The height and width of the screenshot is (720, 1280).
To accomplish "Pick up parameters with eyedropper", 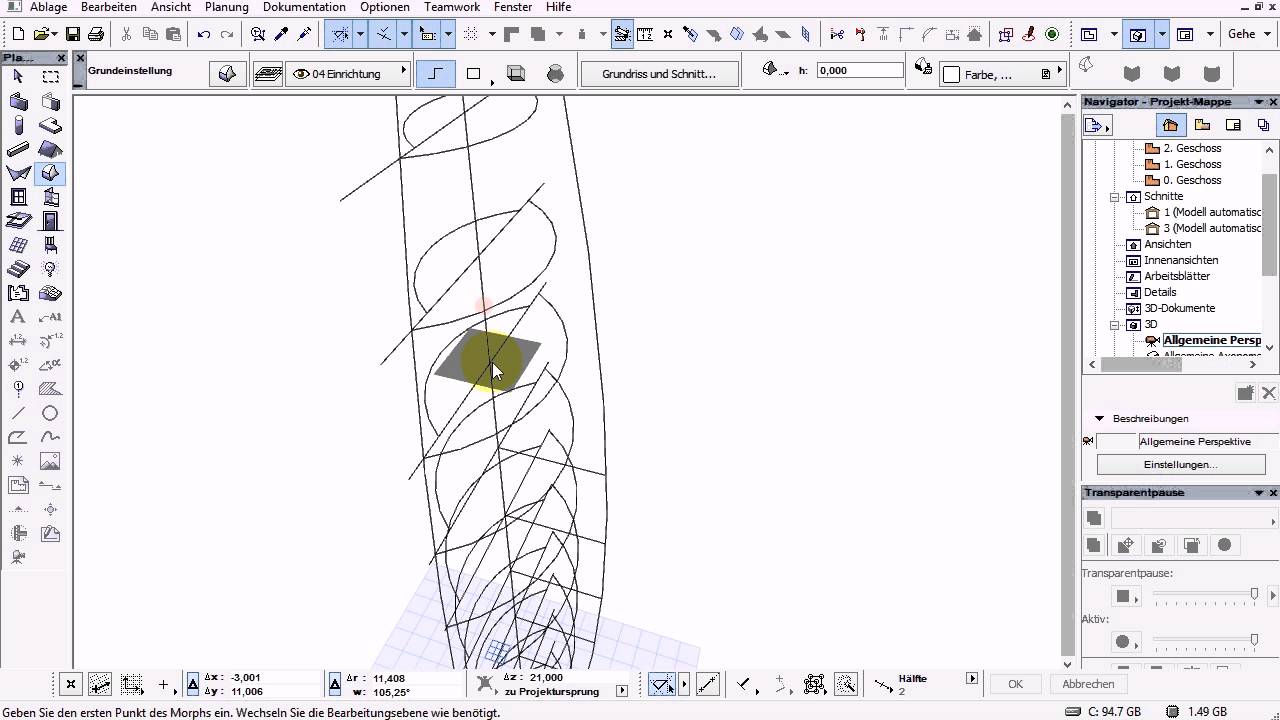I will pyautogui.click(x=282, y=34).
